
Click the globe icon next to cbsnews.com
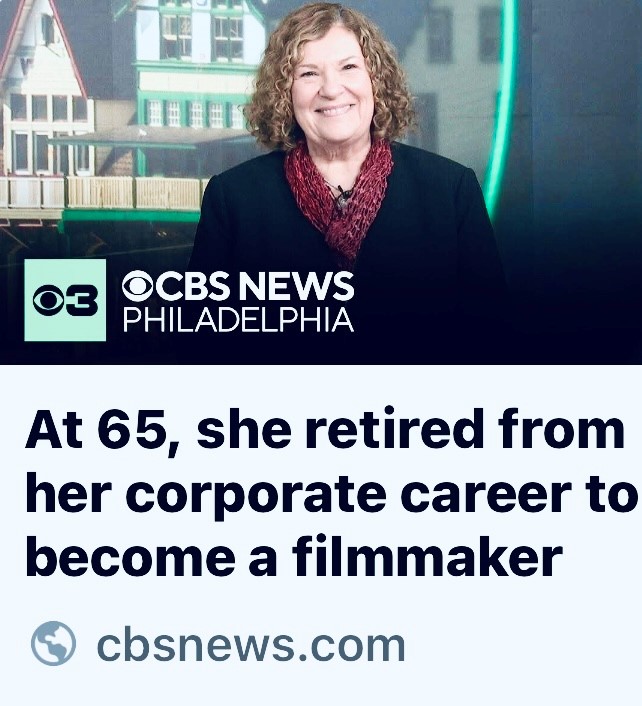53,643
